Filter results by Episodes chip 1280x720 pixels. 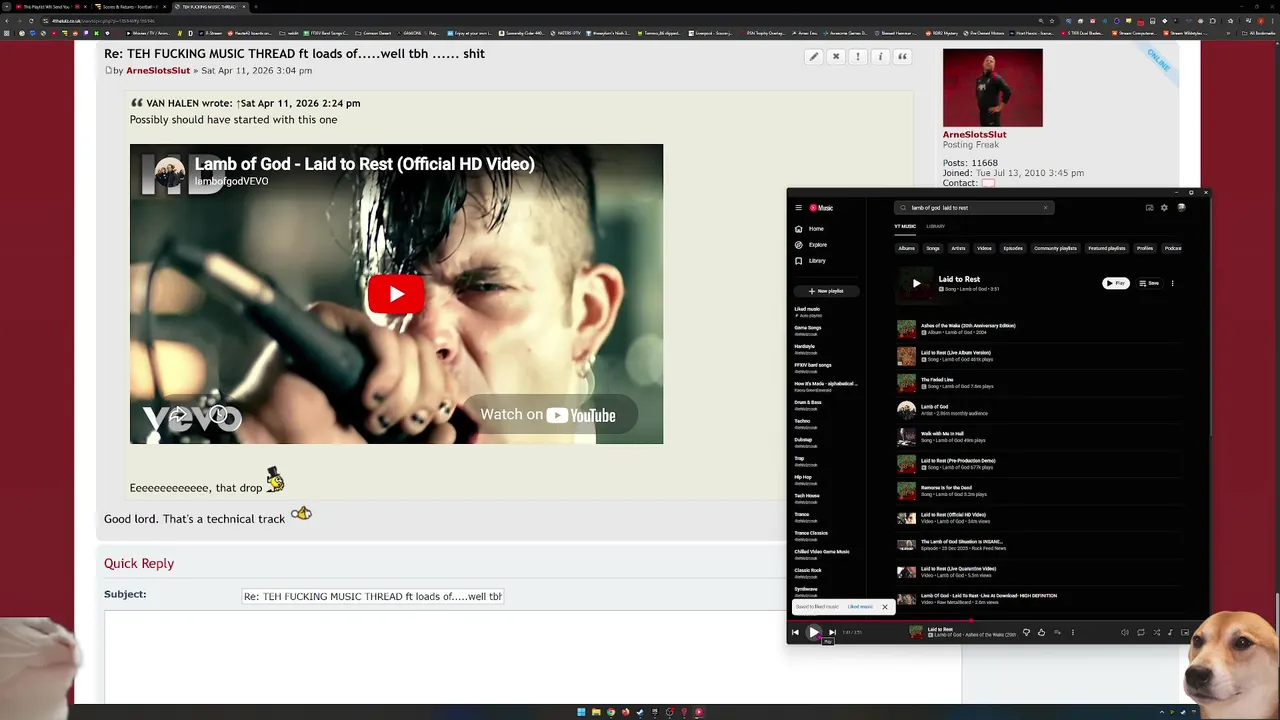pos(1013,248)
